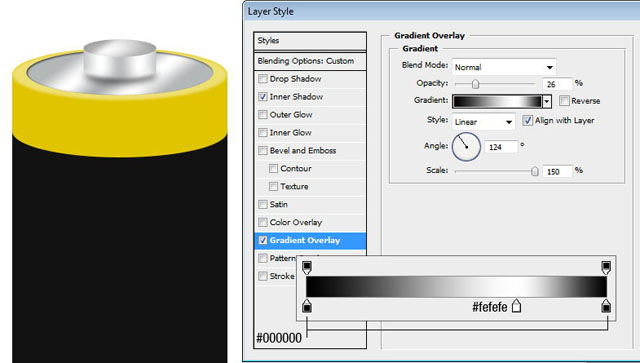This screenshot has width=640, height=363.
Task: Check the Reverse gradient checkbox
Action: point(564,101)
